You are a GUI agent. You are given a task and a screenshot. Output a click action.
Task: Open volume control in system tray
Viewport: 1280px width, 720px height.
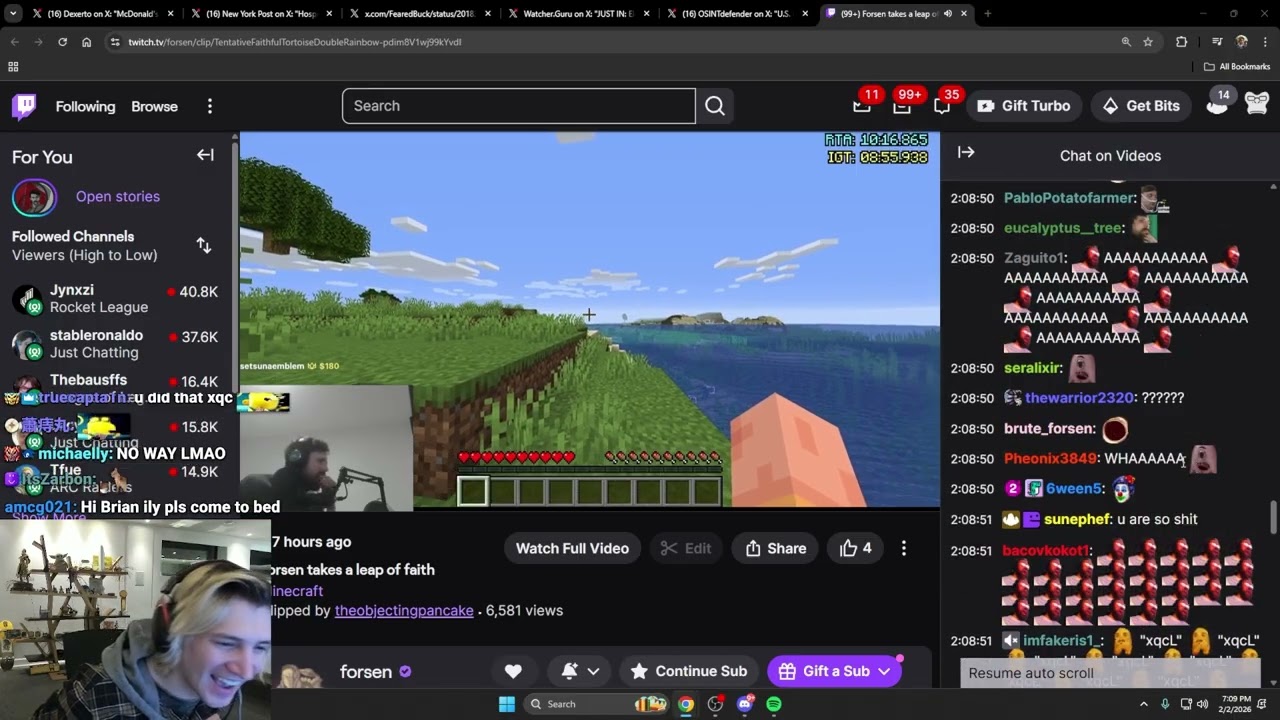tap(1202, 704)
